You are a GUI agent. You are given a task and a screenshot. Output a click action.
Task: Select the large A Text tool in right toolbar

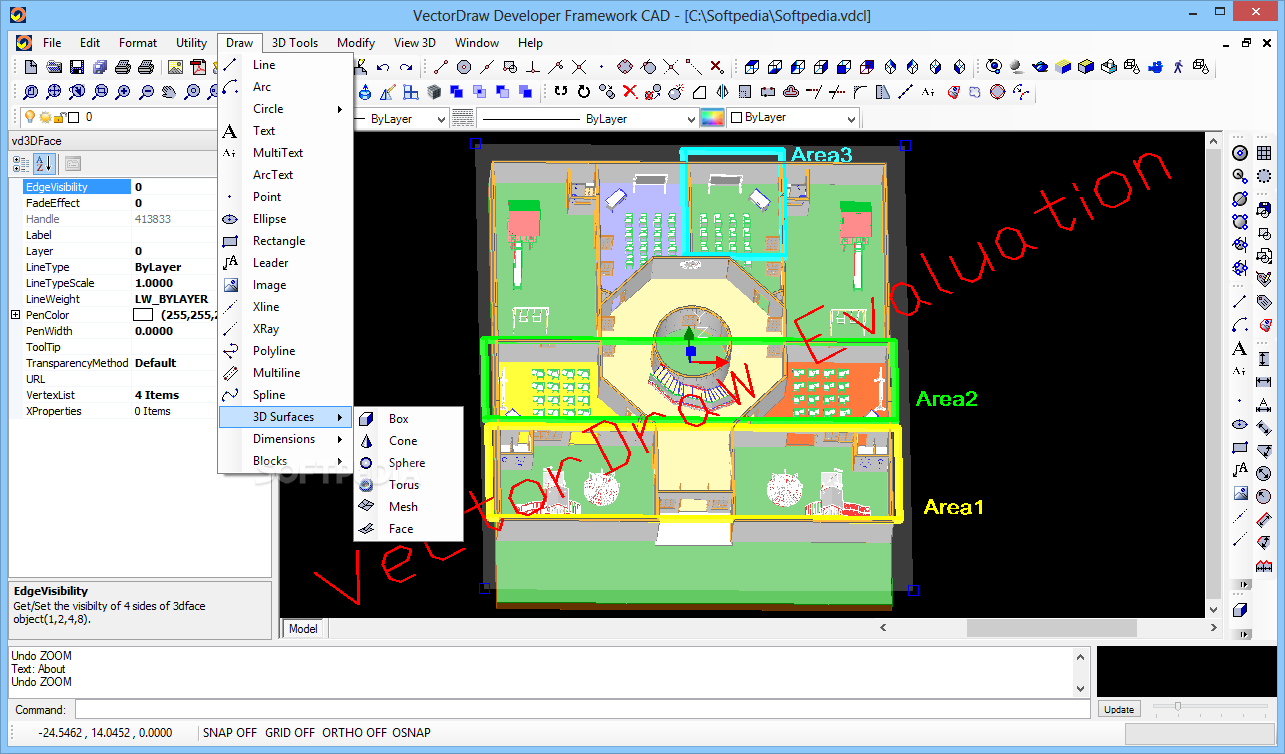[1240, 349]
